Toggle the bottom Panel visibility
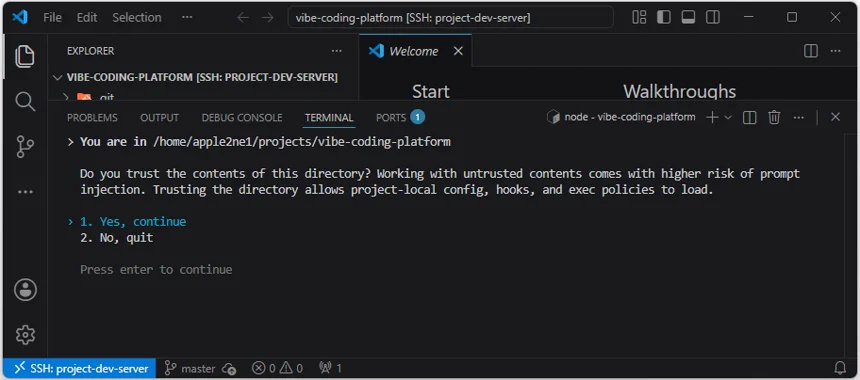This screenshot has width=860, height=380. pyautogui.click(x=688, y=18)
